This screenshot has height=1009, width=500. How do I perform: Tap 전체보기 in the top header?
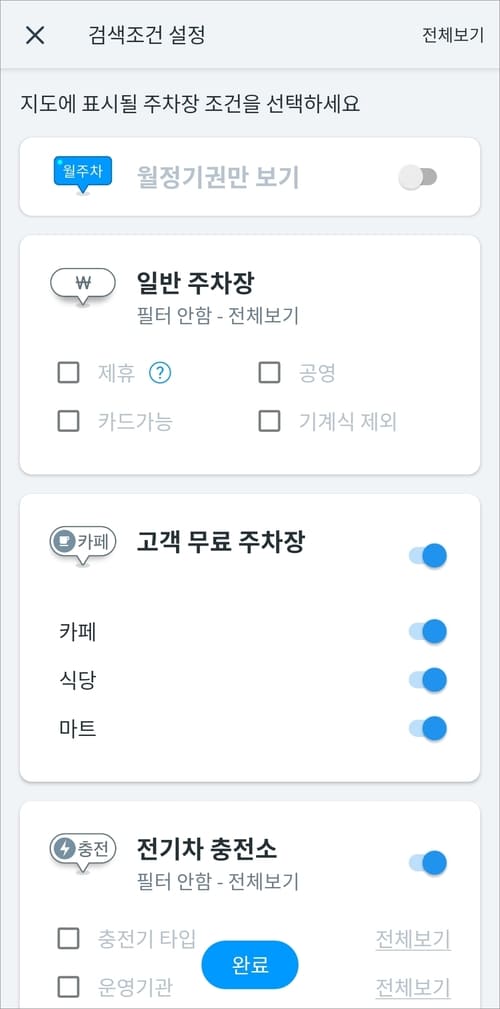(x=452, y=35)
